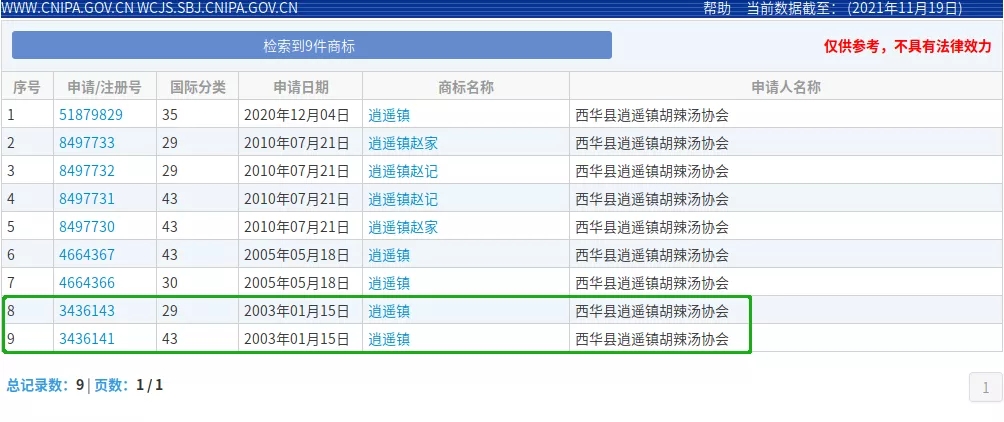Go to page 1 pagination button
Viewport: 1004px width, 422px height.
(x=985, y=387)
